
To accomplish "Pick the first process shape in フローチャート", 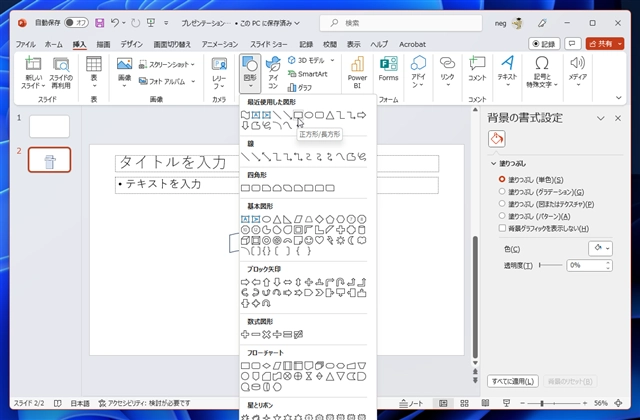I will (245, 366).
